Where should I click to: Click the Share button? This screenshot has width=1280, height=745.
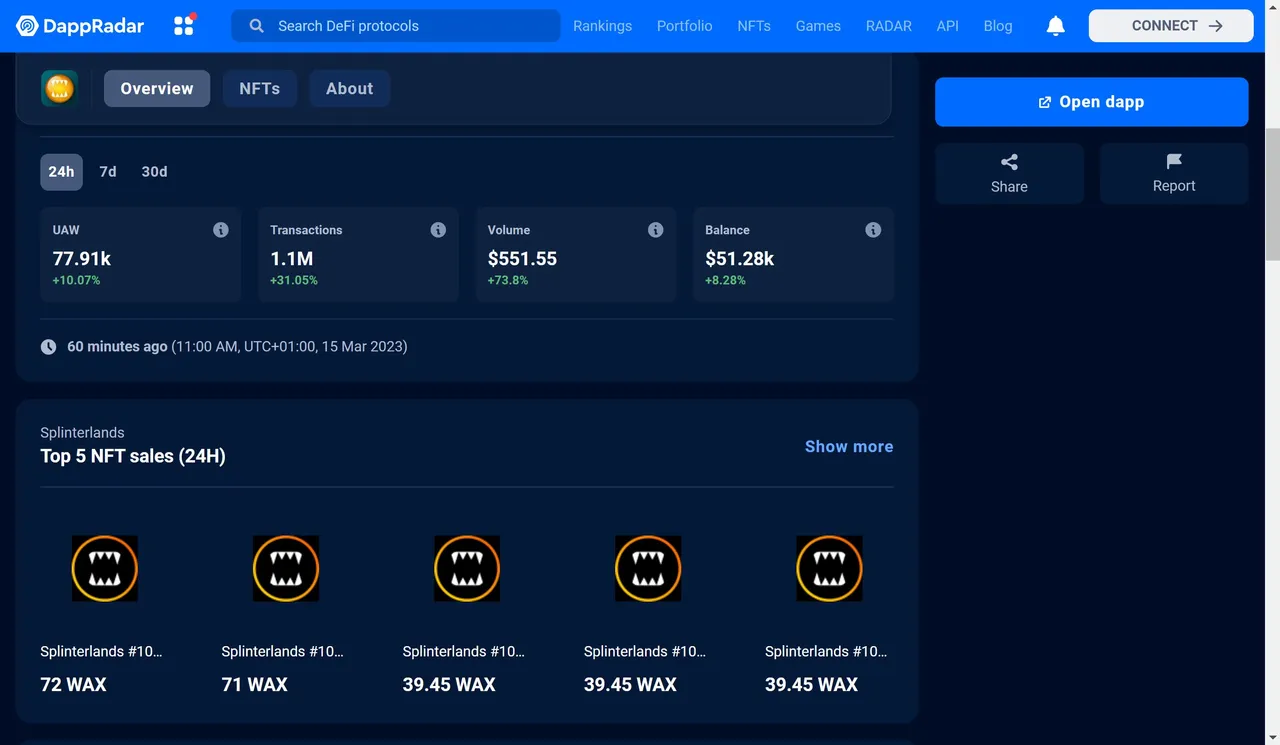pyautogui.click(x=1009, y=173)
